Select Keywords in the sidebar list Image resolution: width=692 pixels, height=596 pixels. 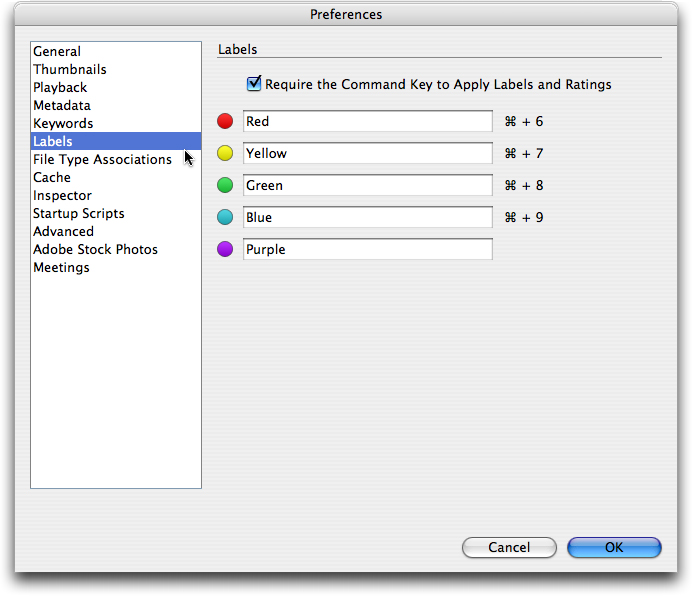63,124
